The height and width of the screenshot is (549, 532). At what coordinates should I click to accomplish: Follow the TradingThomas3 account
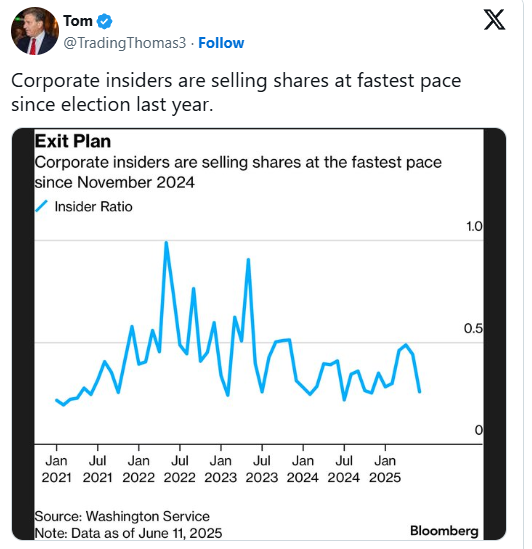(x=221, y=43)
